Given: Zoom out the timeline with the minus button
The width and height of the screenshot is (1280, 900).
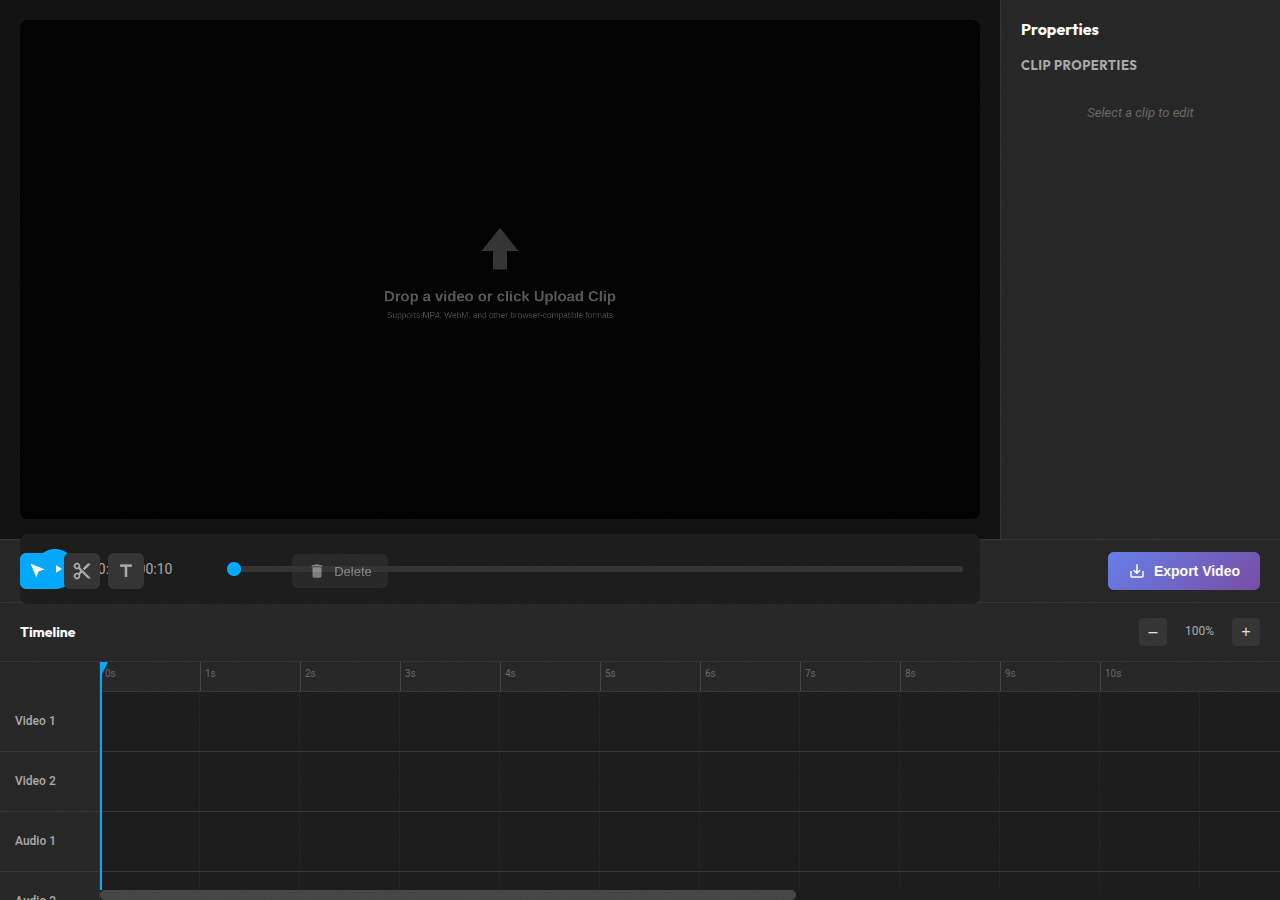Looking at the screenshot, I should (x=1153, y=631).
